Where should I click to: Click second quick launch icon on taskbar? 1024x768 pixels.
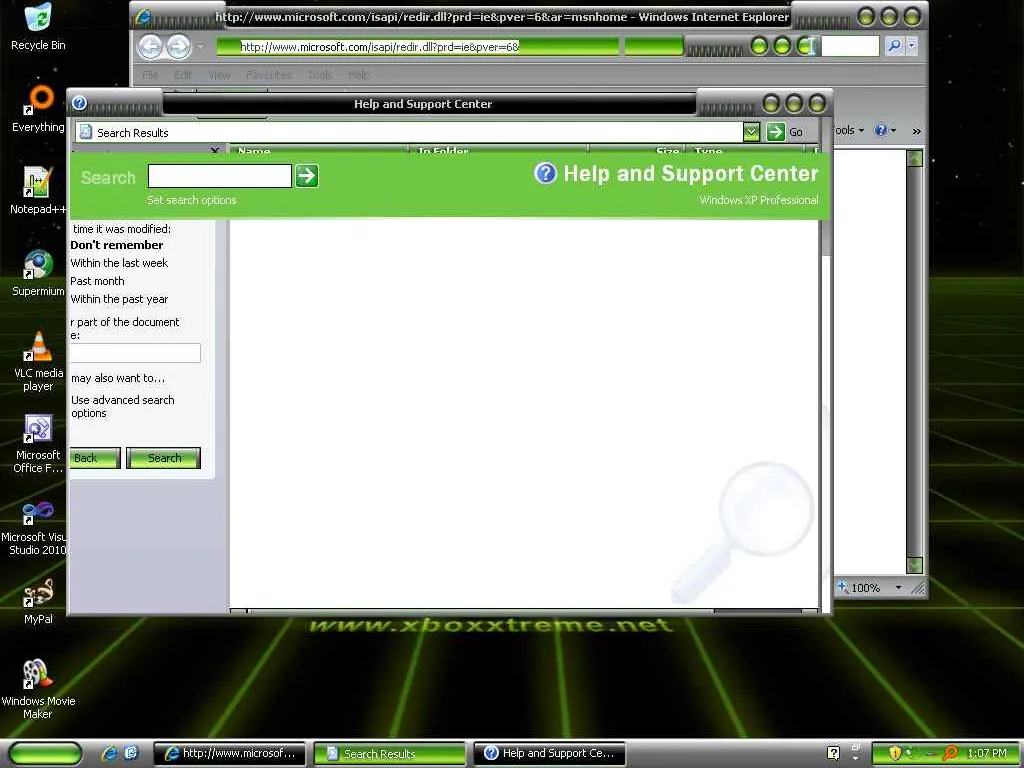131,753
